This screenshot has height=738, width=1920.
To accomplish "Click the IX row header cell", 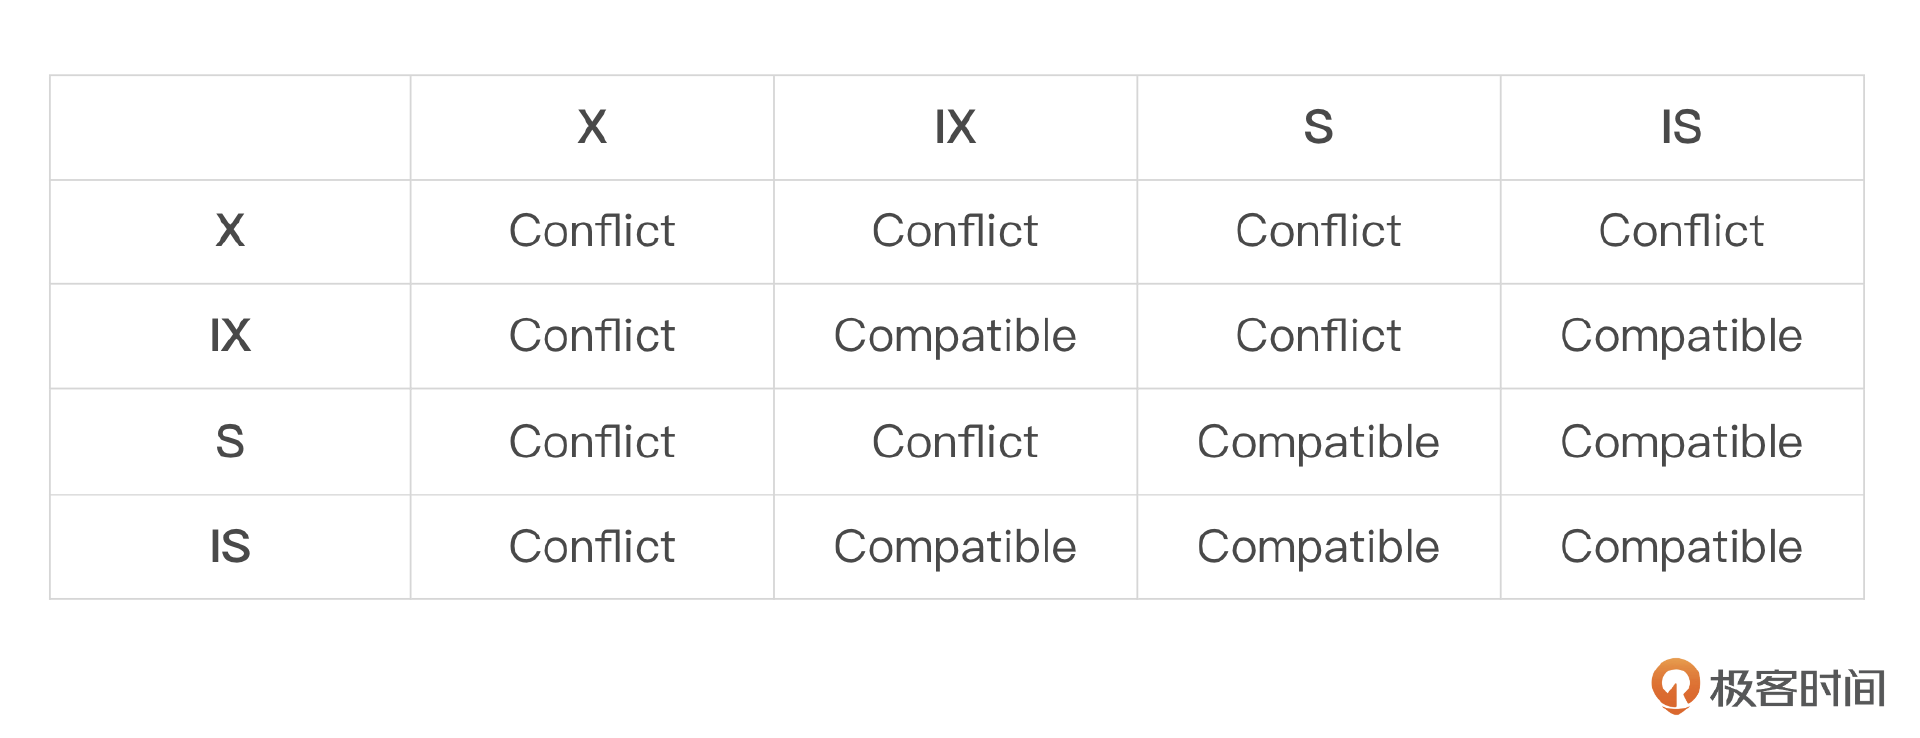I will 230,336.
